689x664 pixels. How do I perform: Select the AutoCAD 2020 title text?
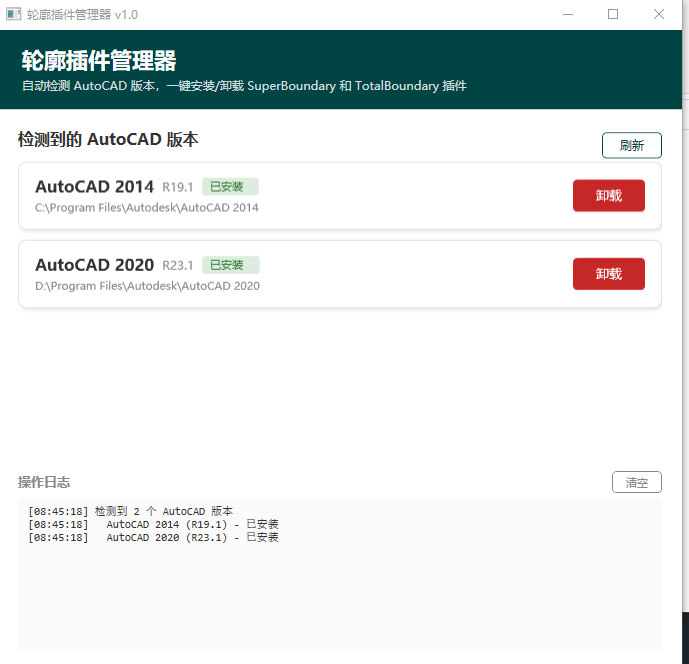point(94,265)
